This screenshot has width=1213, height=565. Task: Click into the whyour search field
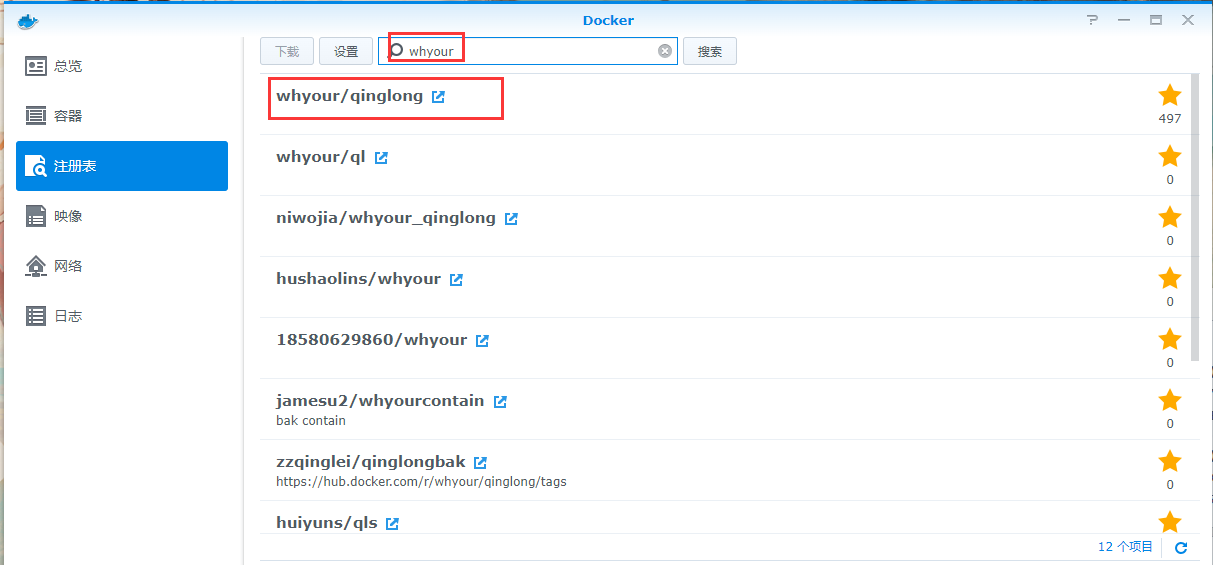530,51
